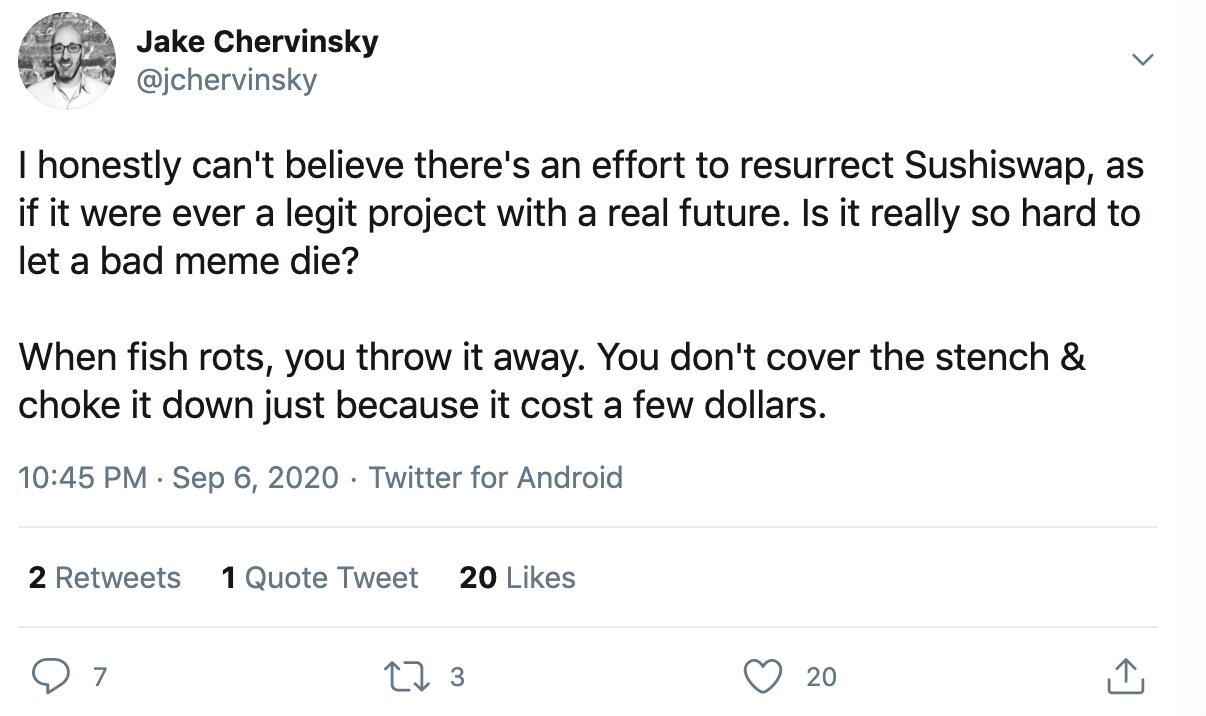This screenshot has height=716, width=1206.
Task: Click the Sep 6, 2020 date
Action: (256, 477)
